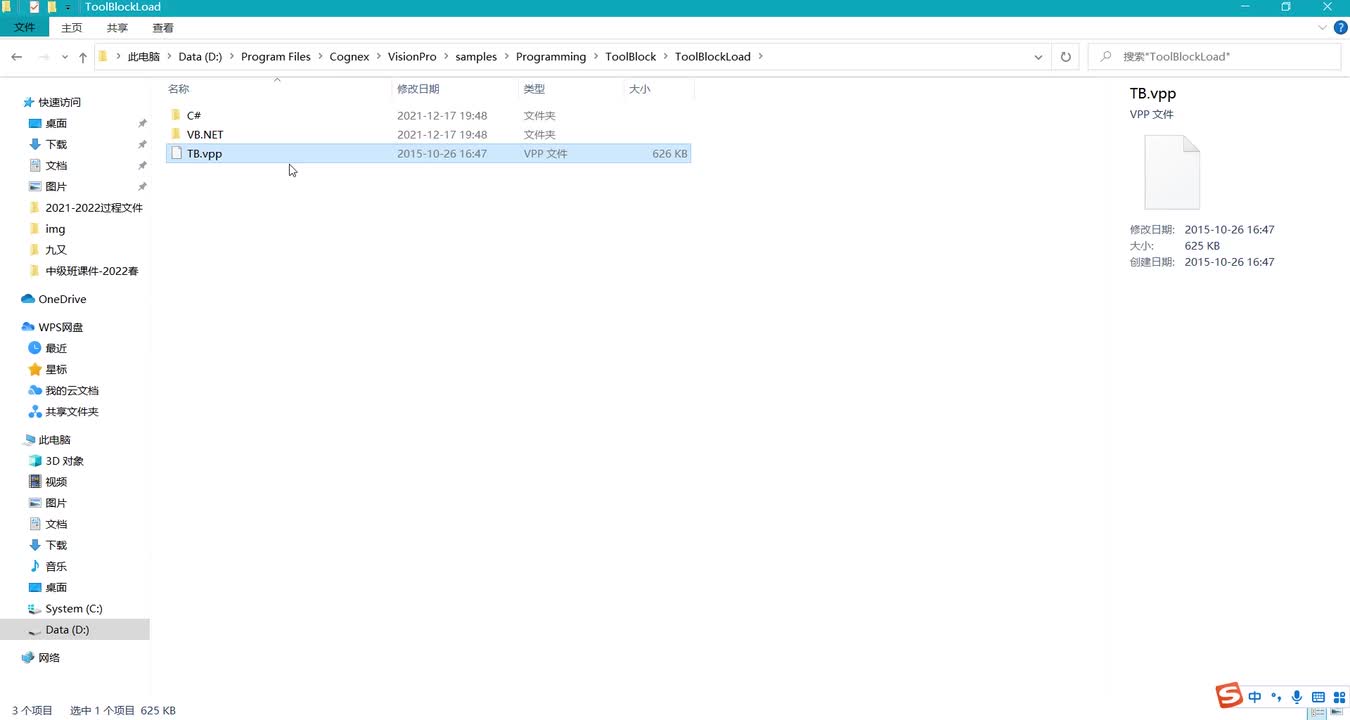1350x720 pixels.
Task: Go forward using the forward arrow
Action: click(x=43, y=57)
